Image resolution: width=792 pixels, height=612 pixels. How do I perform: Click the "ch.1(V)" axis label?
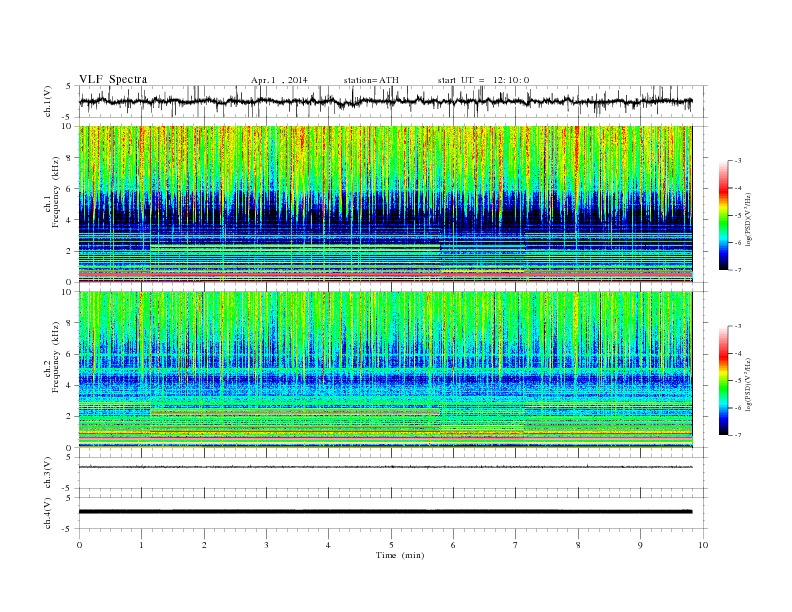tap(48, 101)
